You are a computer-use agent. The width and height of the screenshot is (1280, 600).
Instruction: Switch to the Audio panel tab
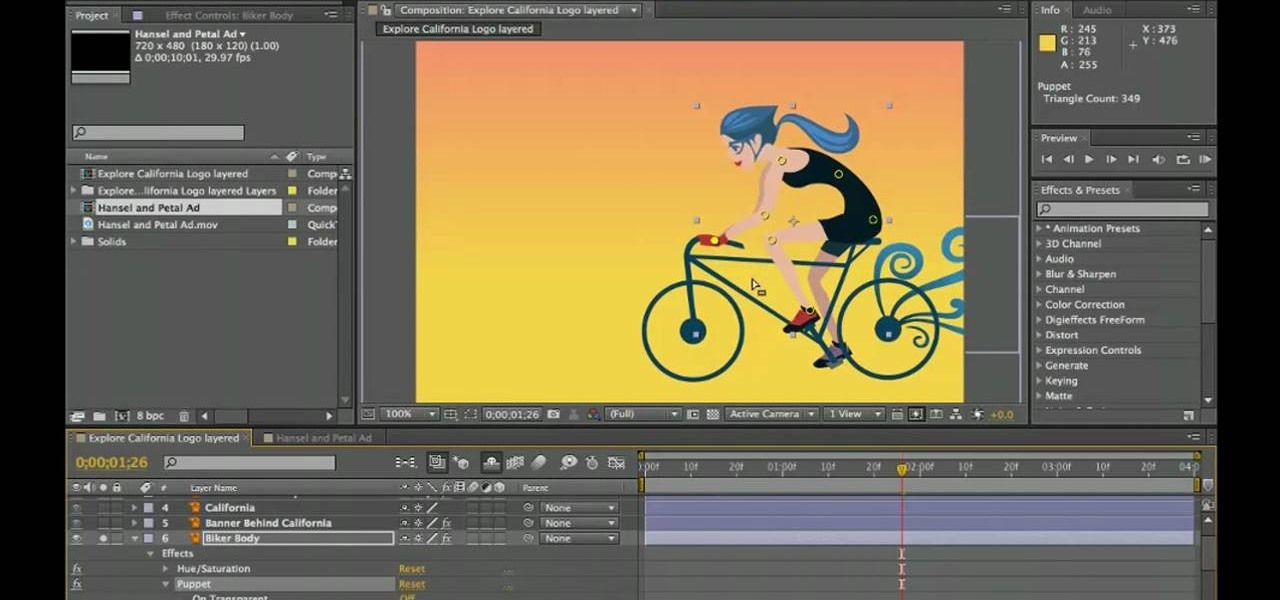[1097, 10]
